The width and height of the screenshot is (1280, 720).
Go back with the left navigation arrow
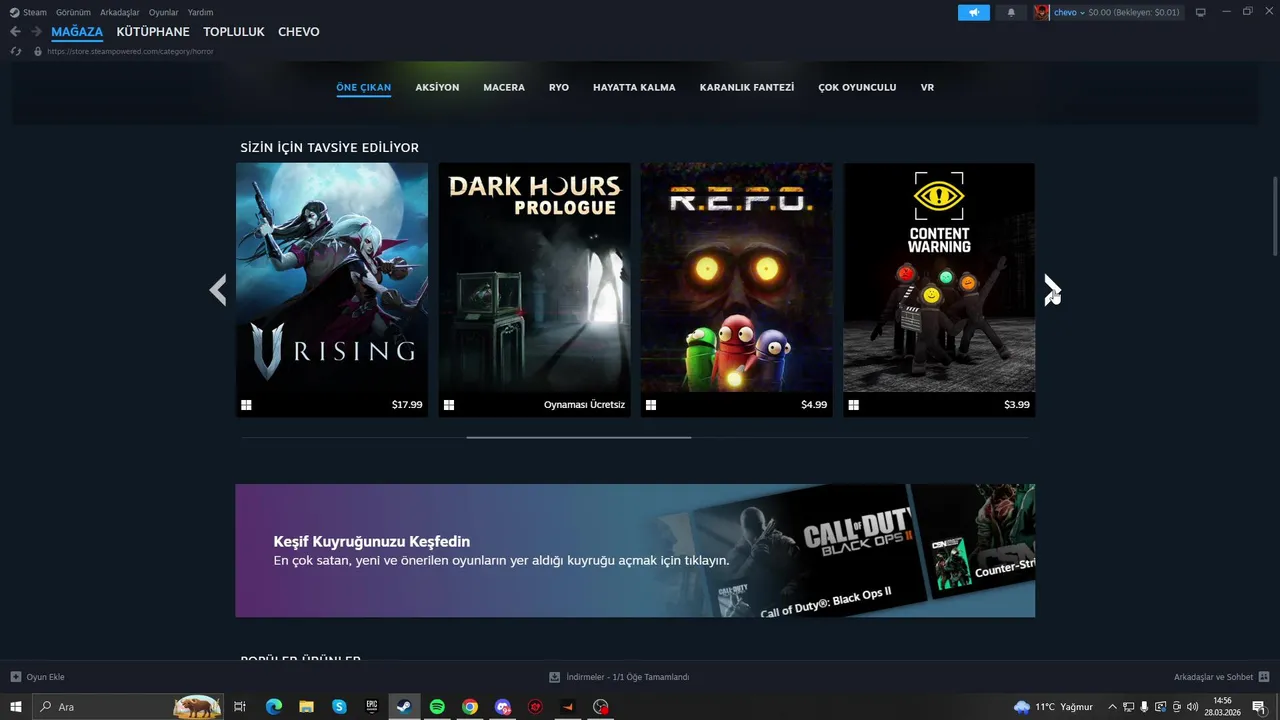click(15, 32)
